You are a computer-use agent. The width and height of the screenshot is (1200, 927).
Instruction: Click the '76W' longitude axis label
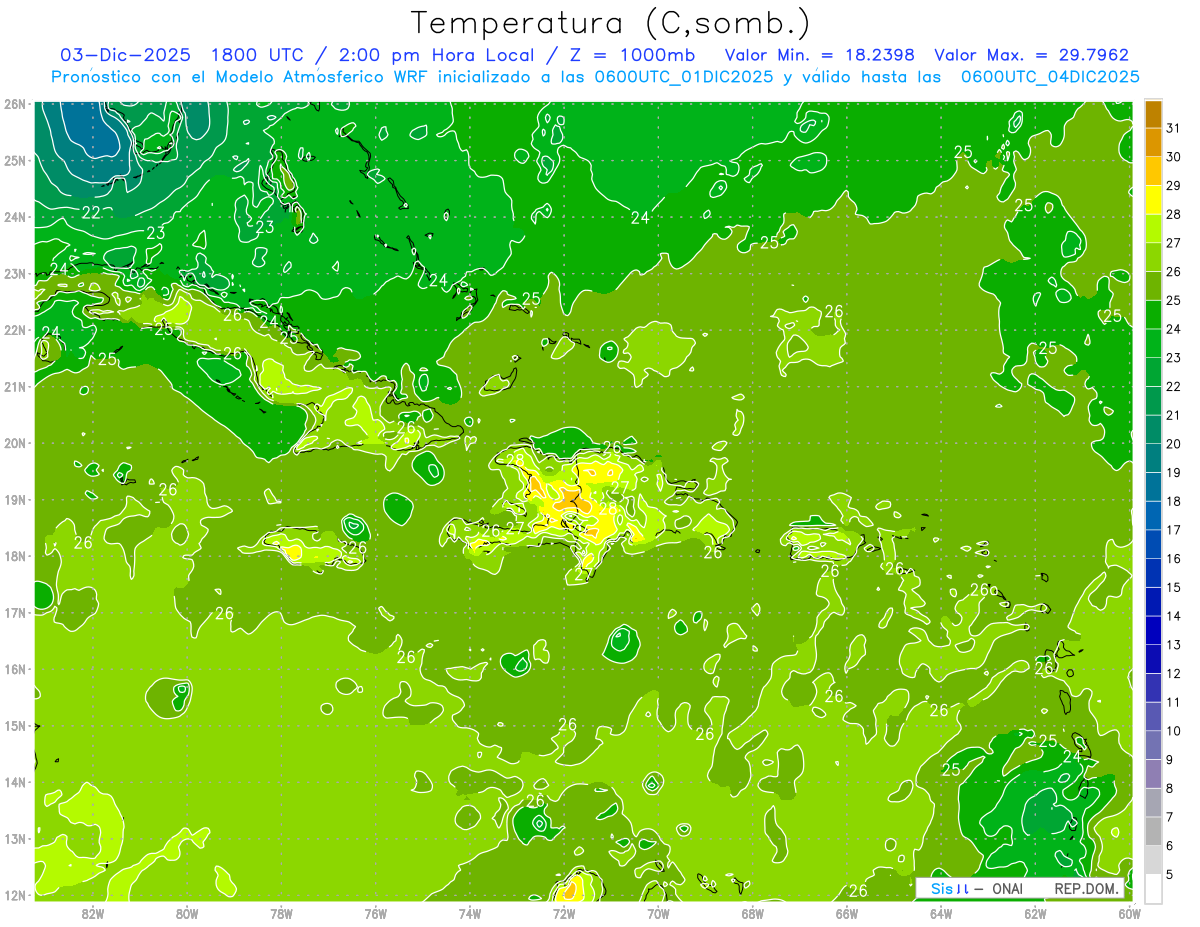(375, 913)
